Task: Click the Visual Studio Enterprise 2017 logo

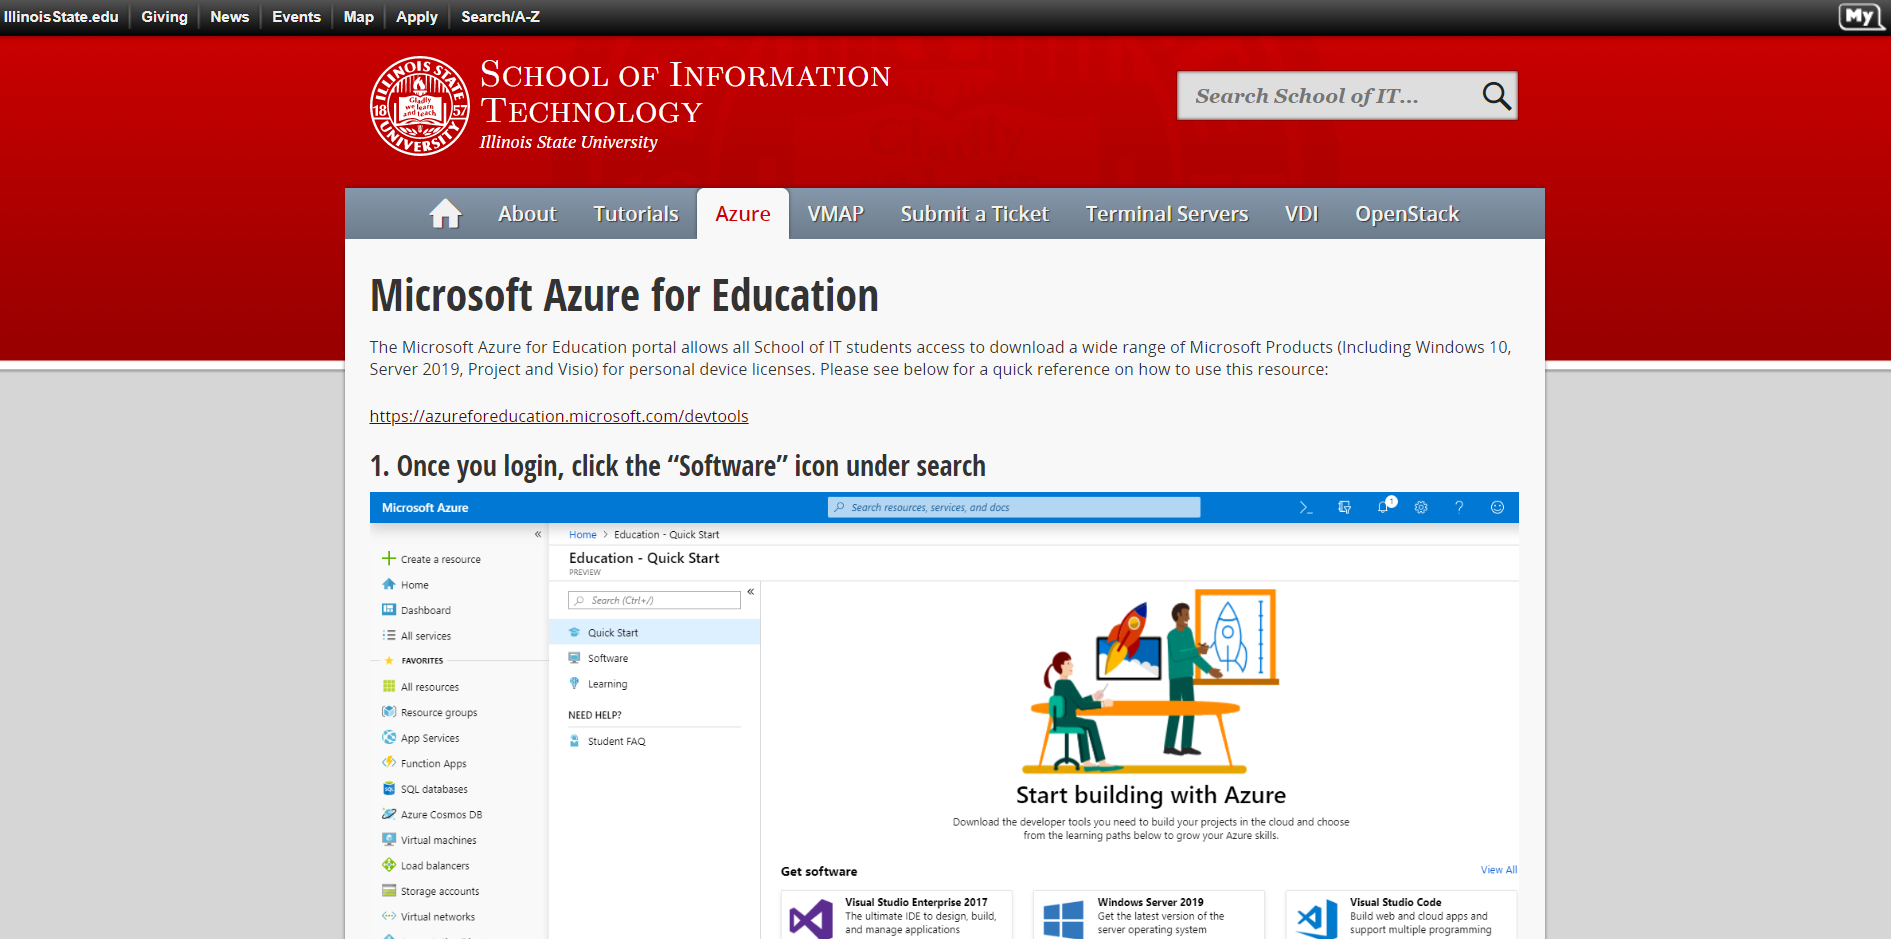Action: click(x=811, y=919)
